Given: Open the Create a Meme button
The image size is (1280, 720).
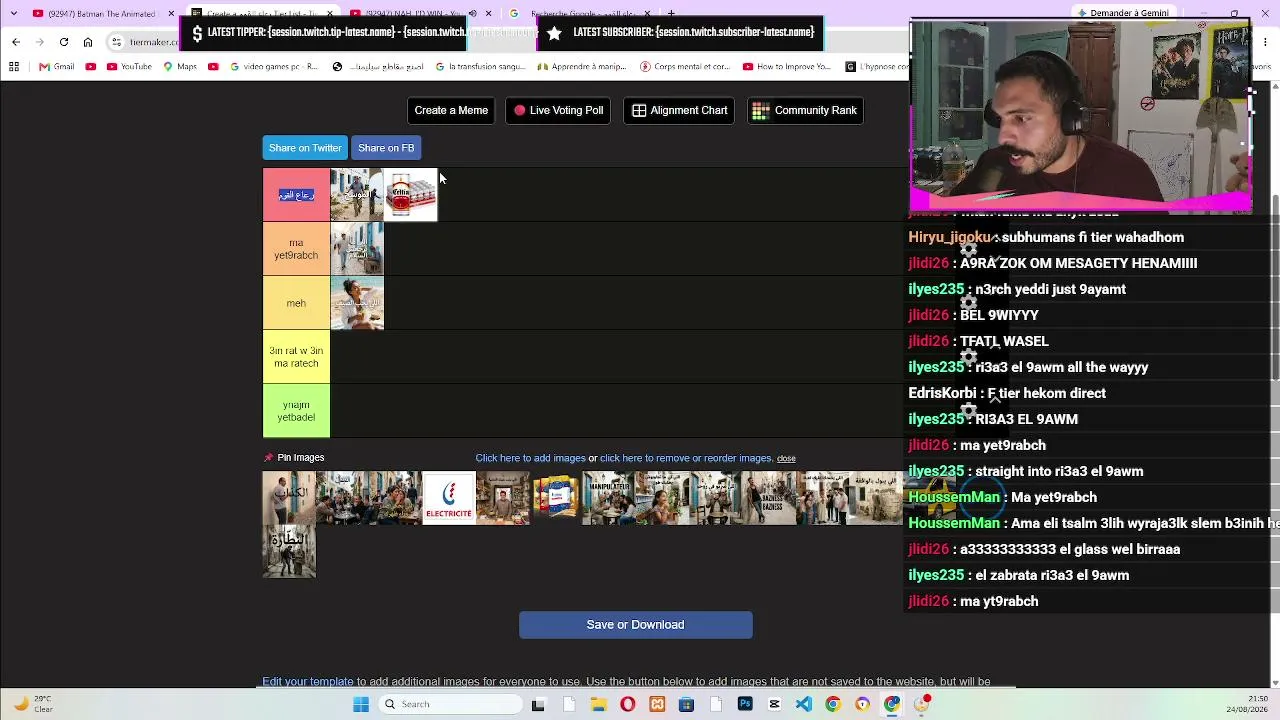Looking at the screenshot, I should point(451,110).
